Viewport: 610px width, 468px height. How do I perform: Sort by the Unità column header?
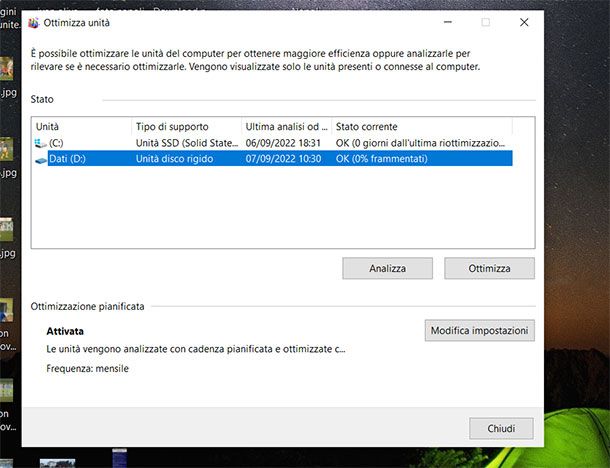tap(82, 126)
